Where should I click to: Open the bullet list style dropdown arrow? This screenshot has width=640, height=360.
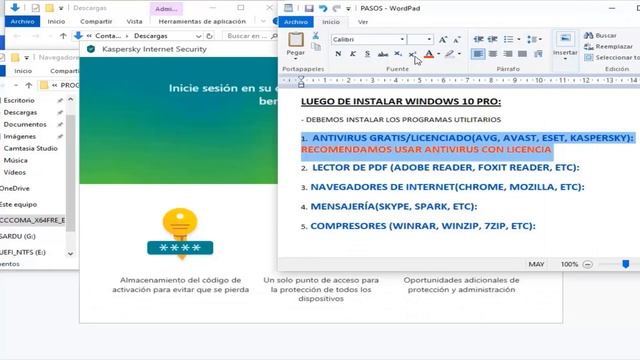[519, 39]
